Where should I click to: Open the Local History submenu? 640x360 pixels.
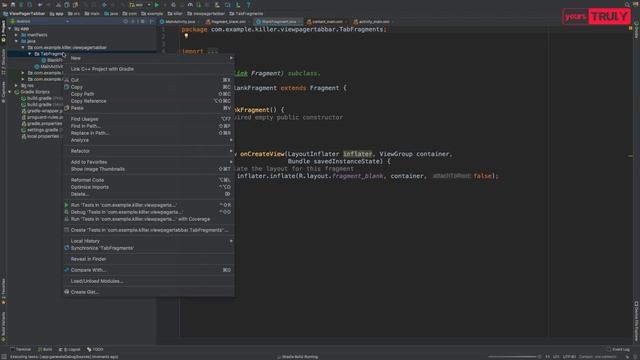[149, 241]
